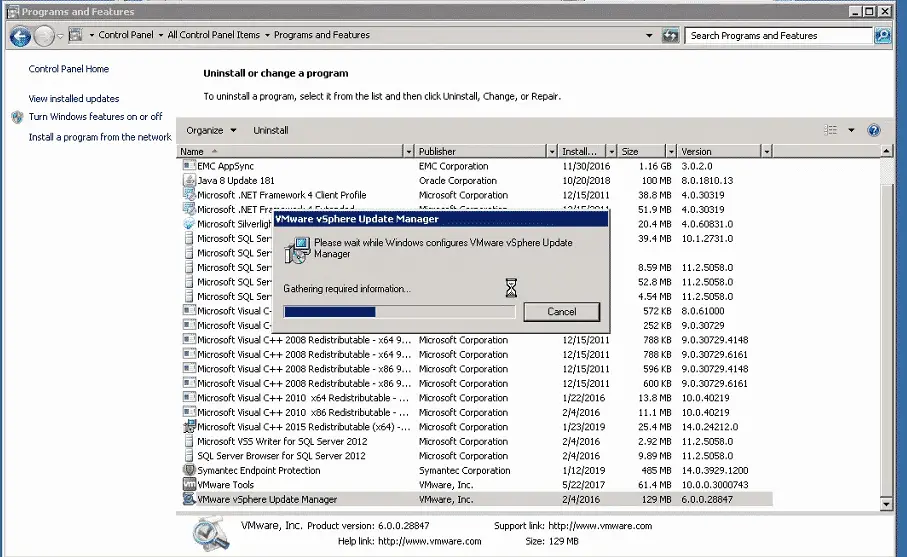Open the help question mark icon
907x557 pixels.
point(873,130)
